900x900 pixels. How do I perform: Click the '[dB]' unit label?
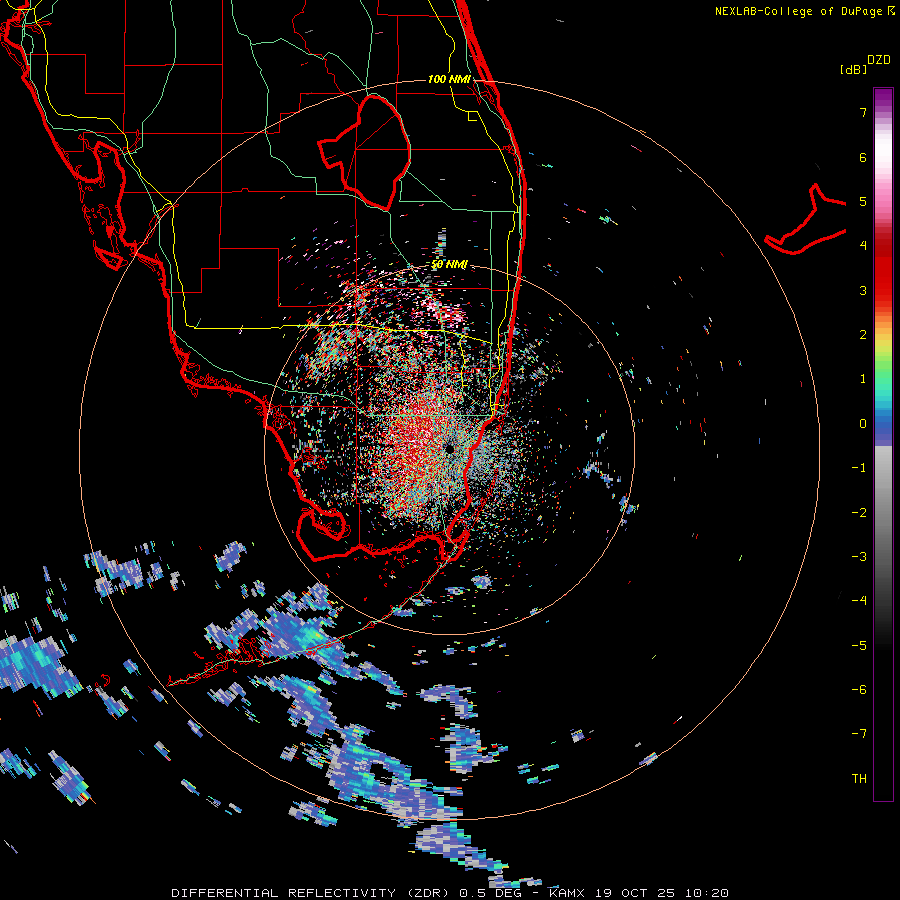pos(854,70)
